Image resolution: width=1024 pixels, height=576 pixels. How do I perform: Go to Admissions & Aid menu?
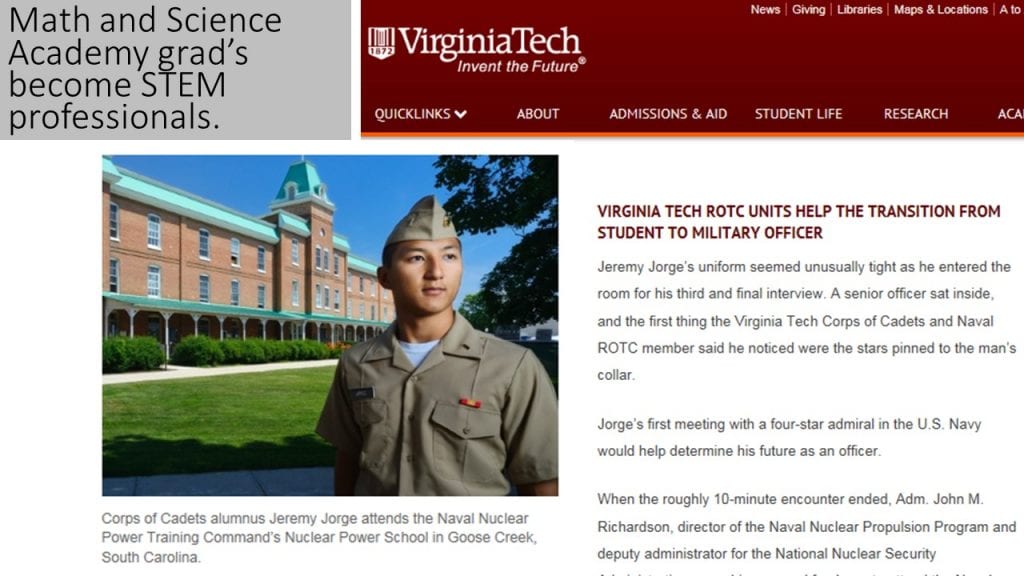[x=667, y=114]
